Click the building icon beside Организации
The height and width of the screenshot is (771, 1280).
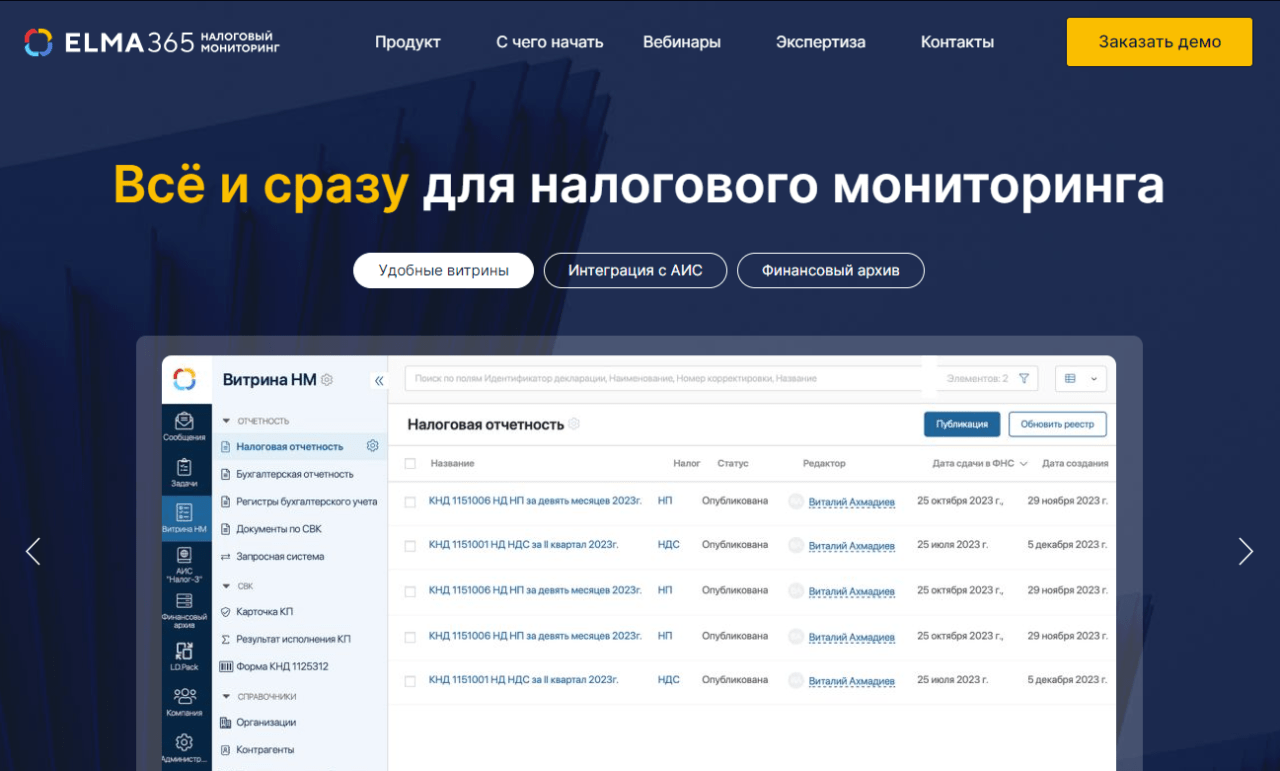[x=225, y=722]
